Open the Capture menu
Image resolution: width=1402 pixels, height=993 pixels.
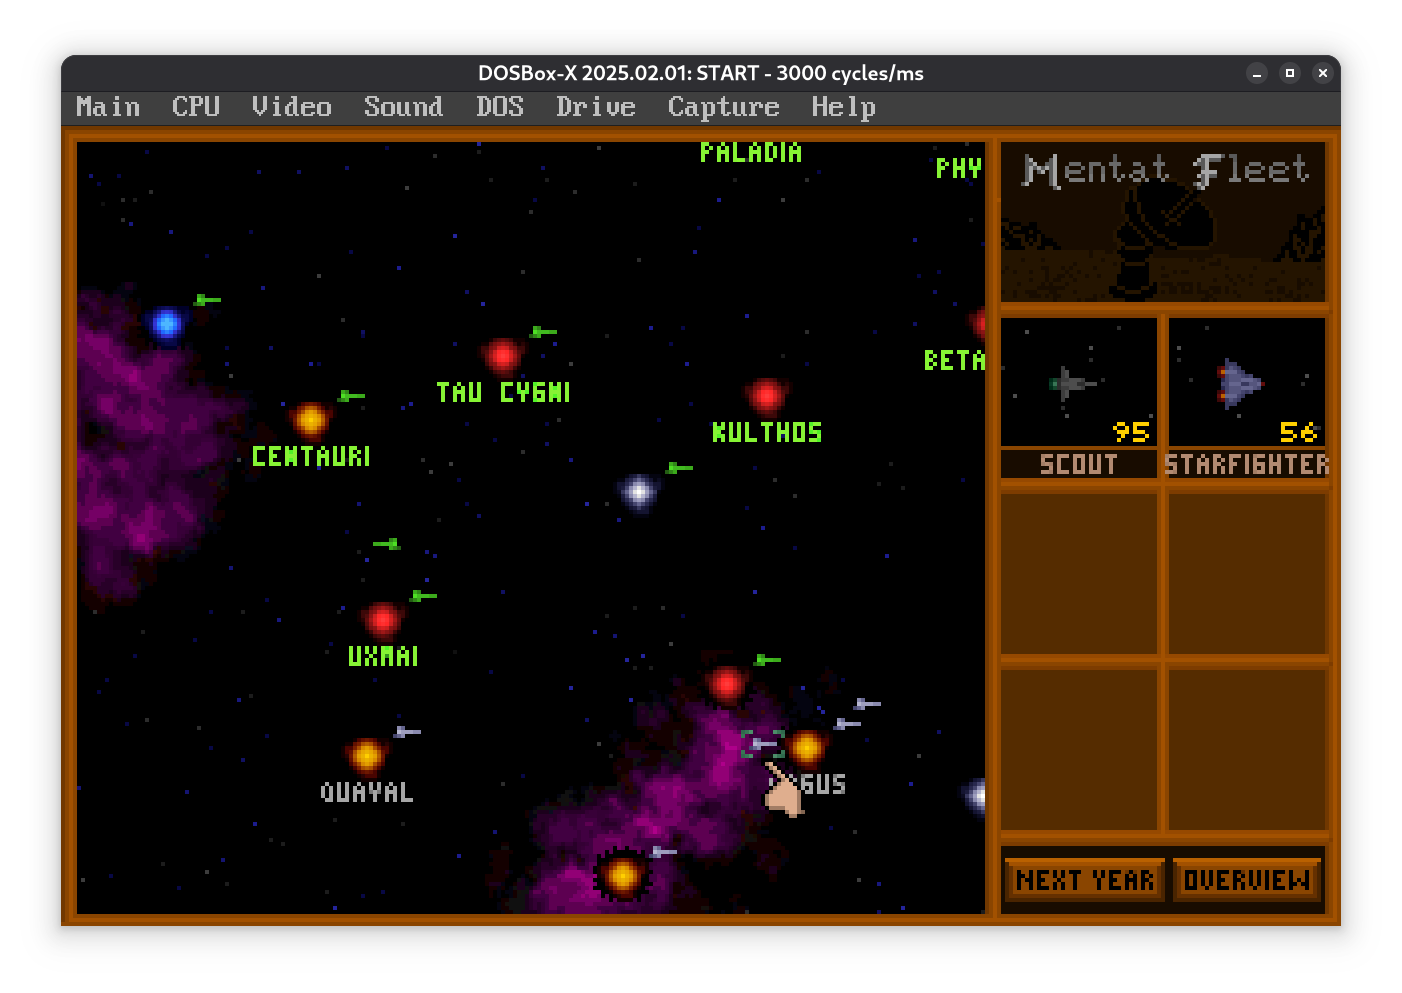coord(723,107)
